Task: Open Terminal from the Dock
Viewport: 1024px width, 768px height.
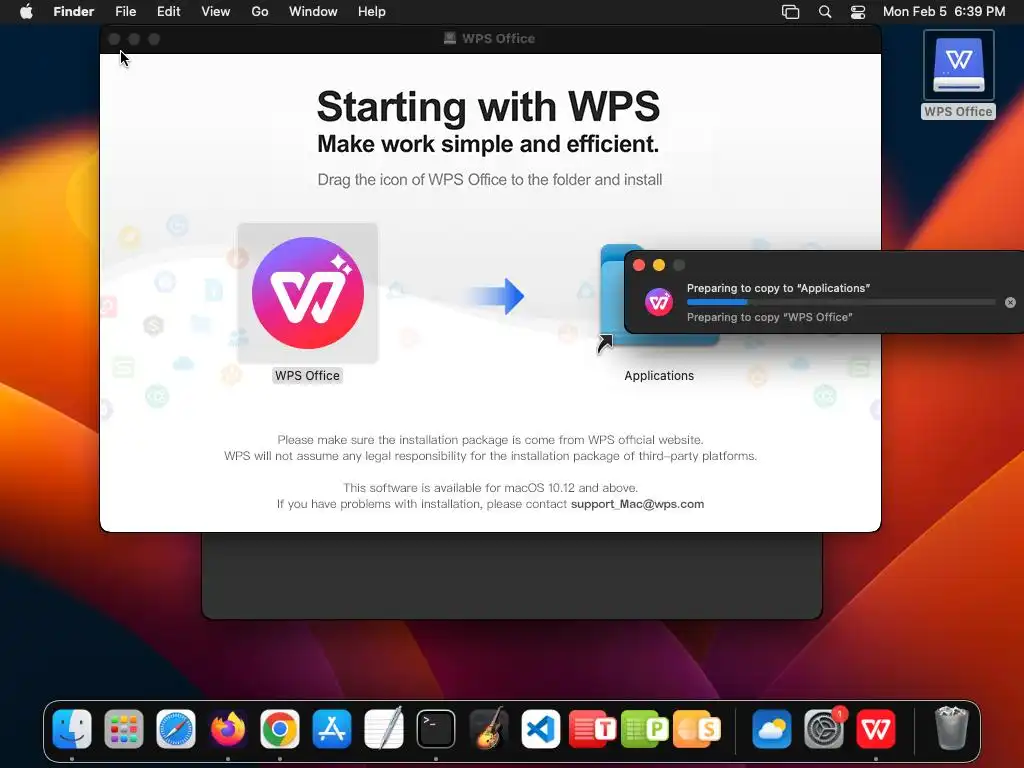Action: (x=436, y=729)
